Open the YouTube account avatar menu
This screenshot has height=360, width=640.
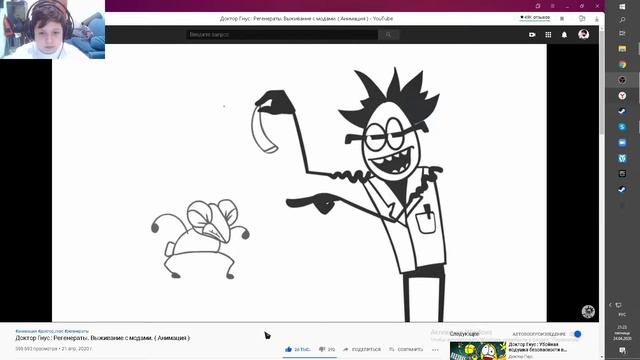(x=584, y=34)
